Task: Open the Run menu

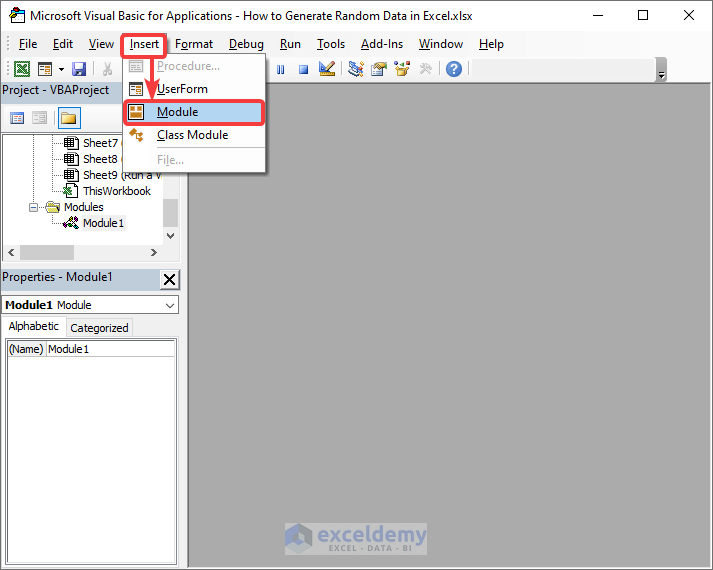Action: 290,44
